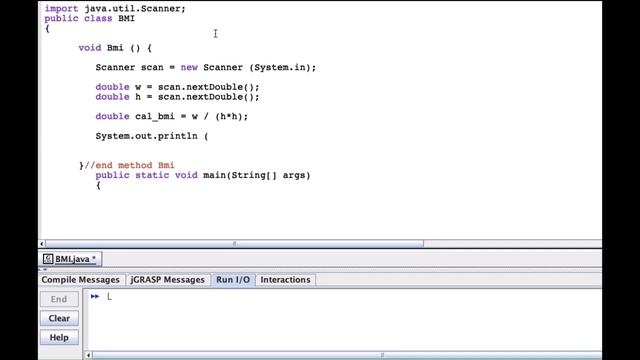
Task: Click the End button
Action: [x=59, y=299]
